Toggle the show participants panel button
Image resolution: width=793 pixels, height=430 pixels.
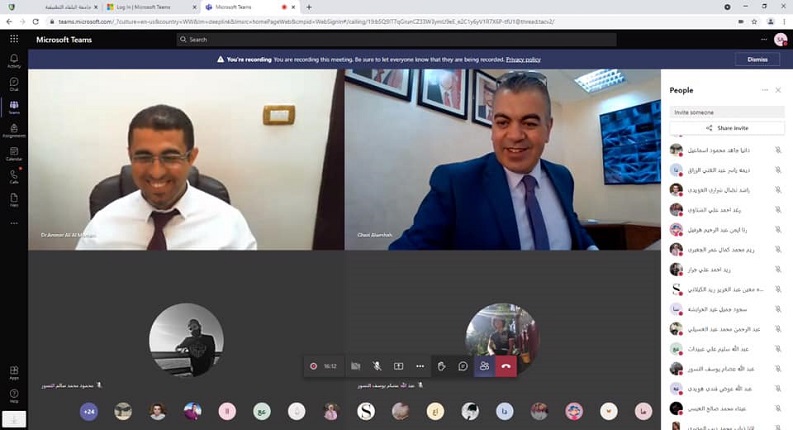pos(484,366)
